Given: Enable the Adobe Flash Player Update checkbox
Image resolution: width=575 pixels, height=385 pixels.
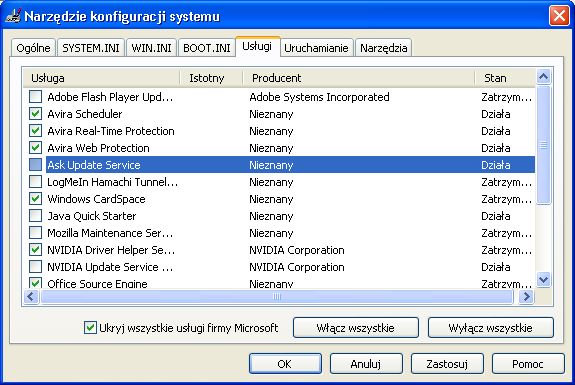Looking at the screenshot, I should [35, 97].
